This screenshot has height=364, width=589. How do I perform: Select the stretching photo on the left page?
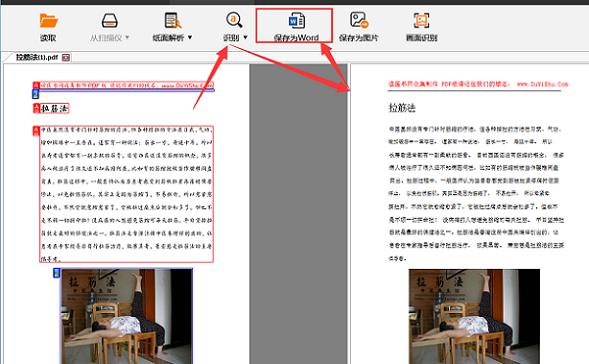[x=127, y=316]
